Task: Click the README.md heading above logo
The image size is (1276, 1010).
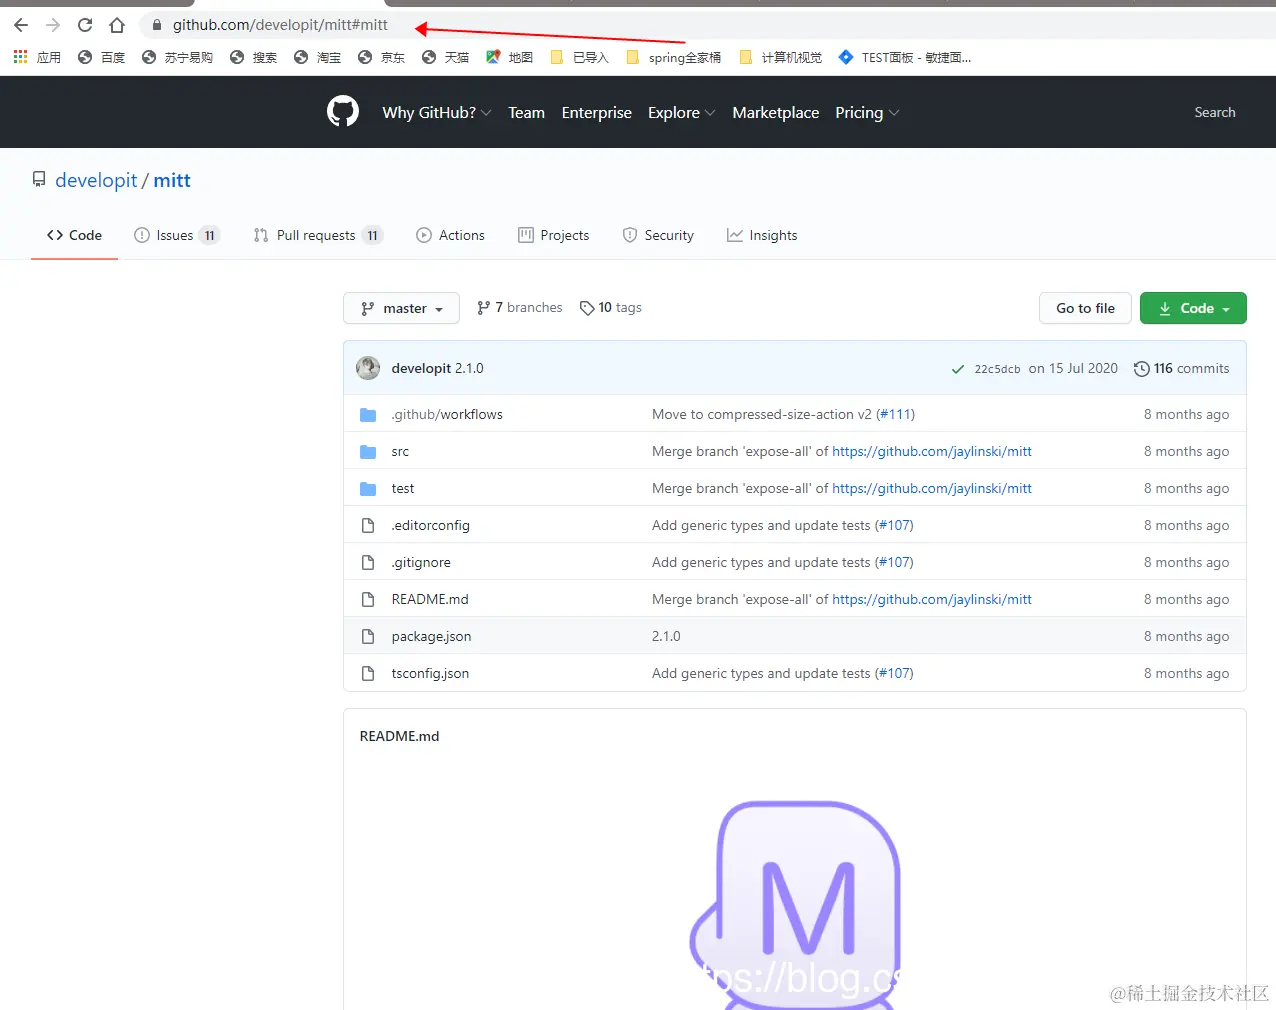Action: click(x=399, y=736)
